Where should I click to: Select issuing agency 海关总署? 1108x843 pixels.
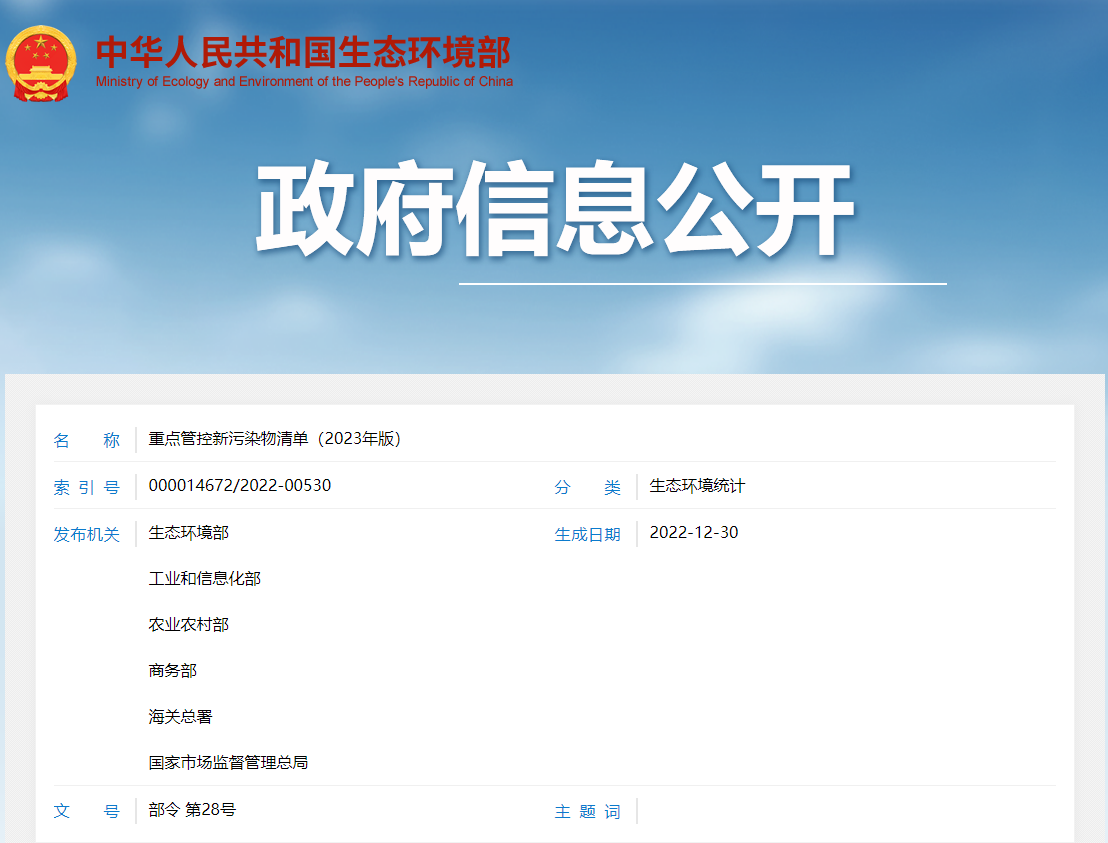pos(181,717)
